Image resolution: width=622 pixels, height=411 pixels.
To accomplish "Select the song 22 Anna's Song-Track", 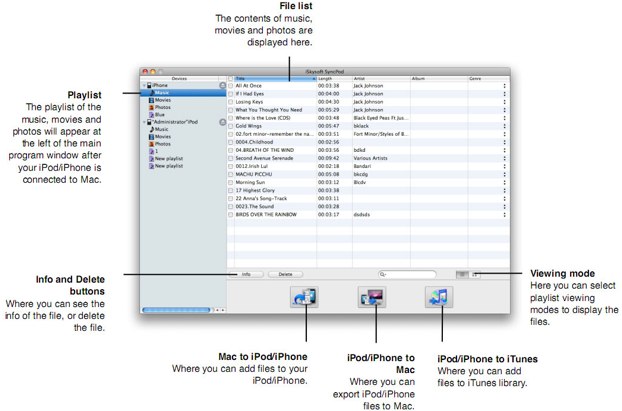I will [x=261, y=198].
